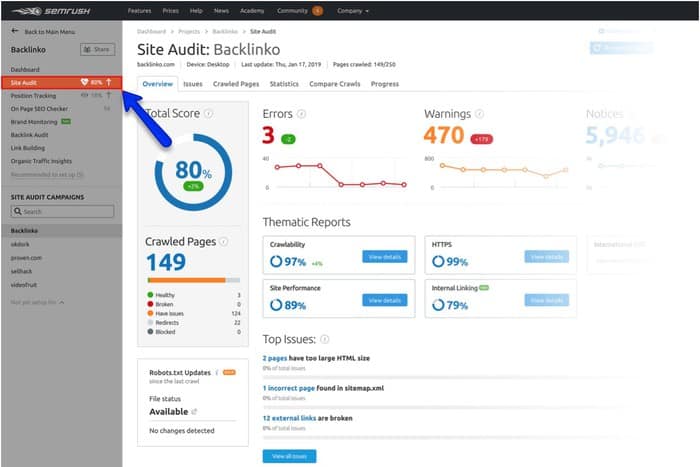Screen dimensions: 700x467
Task: Open the Academy menu item
Action: click(252, 11)
